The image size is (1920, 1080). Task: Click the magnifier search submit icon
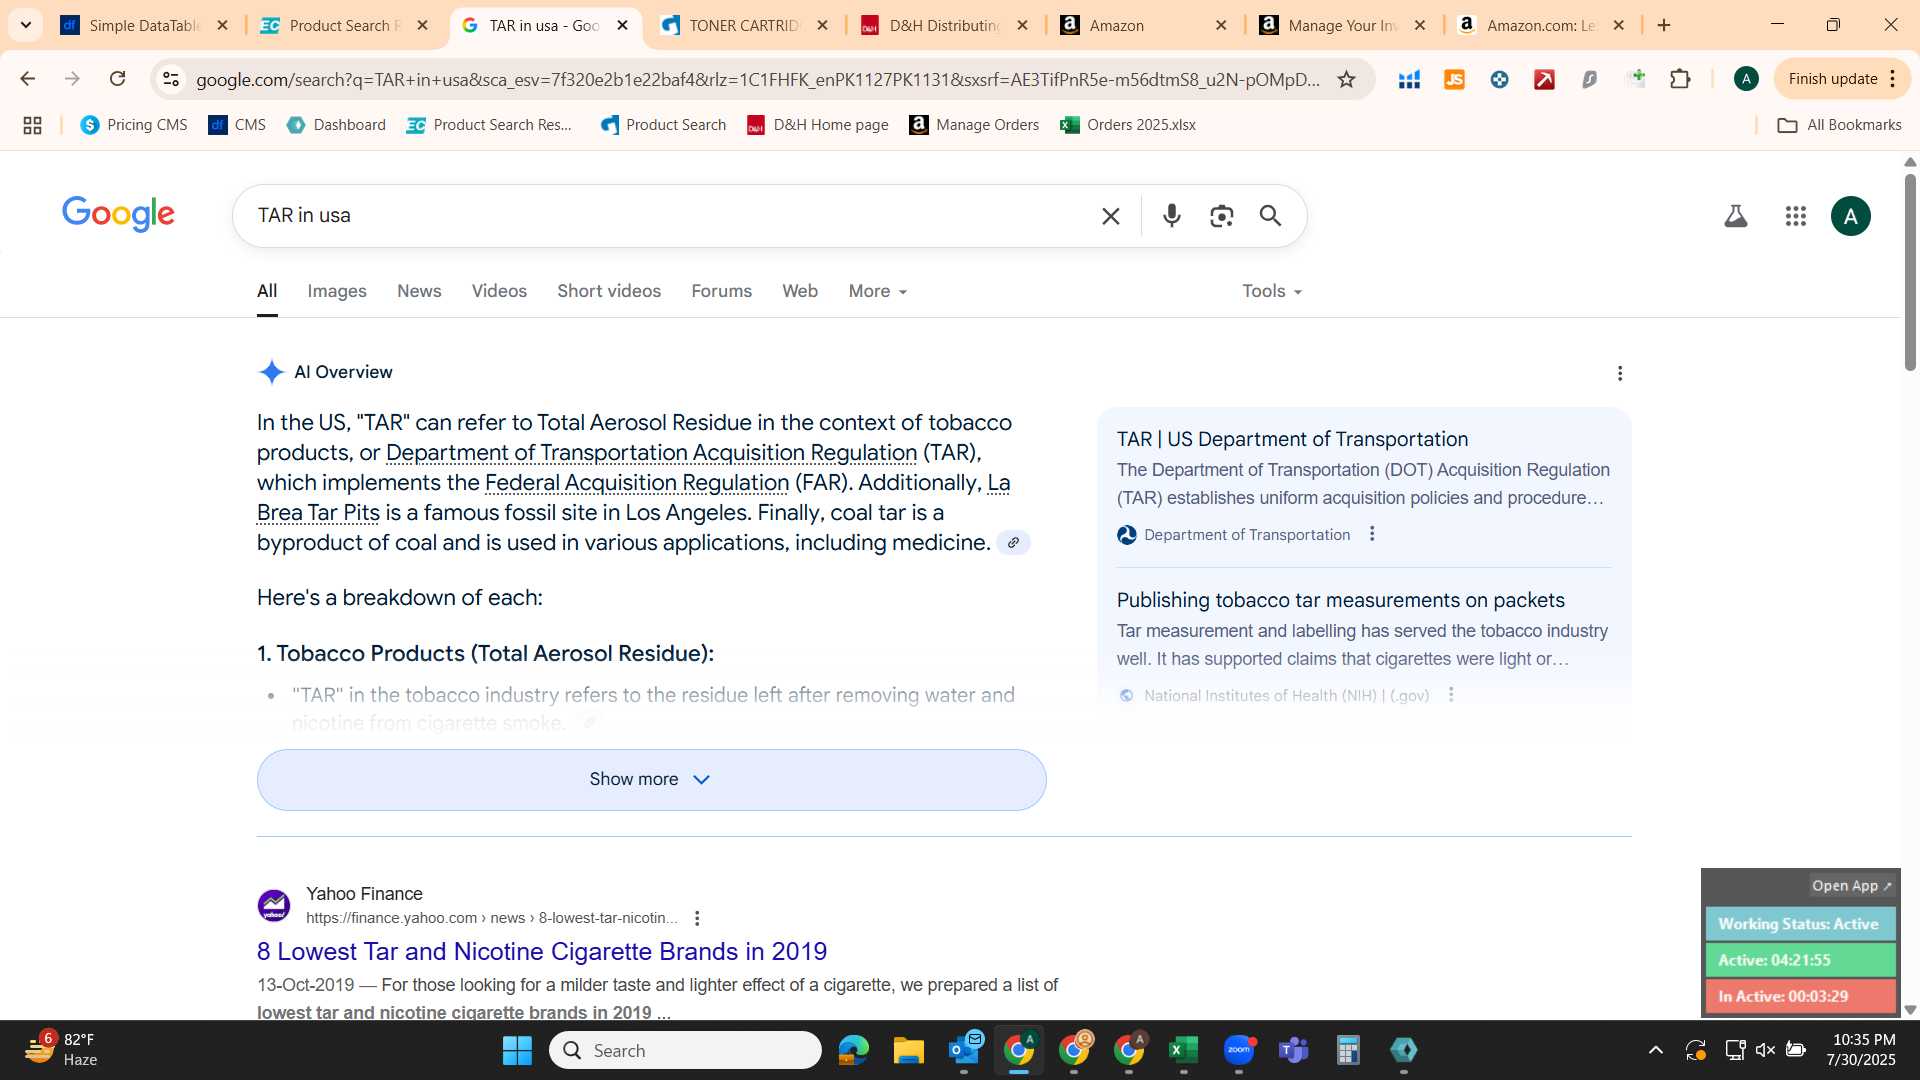coord(1270,216)
